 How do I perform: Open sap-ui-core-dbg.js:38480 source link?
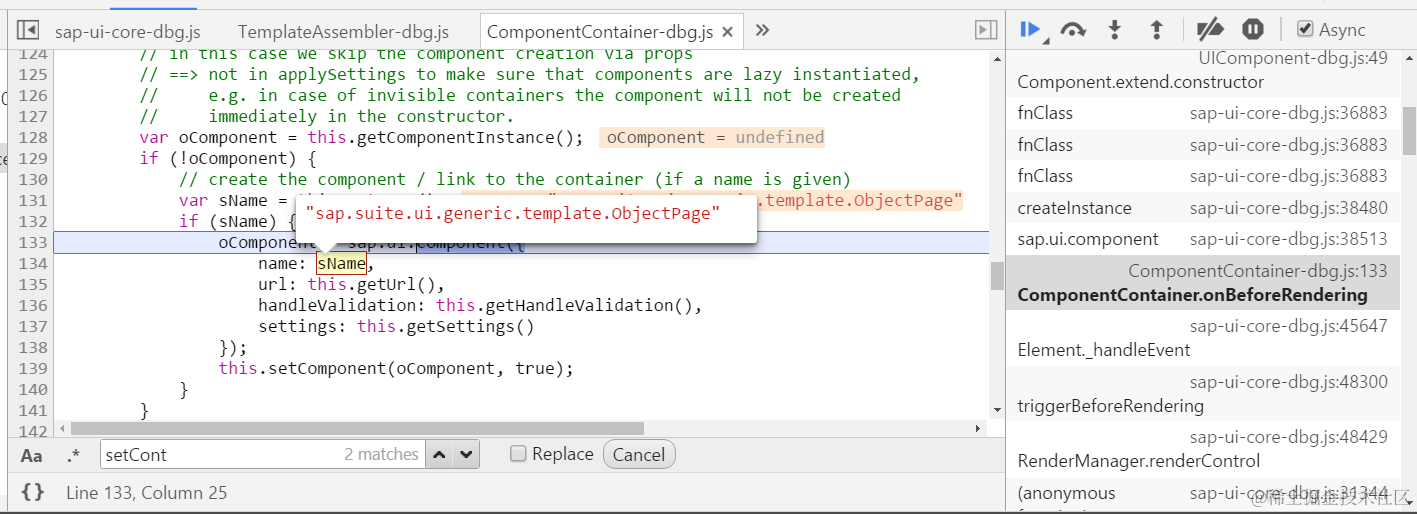click(1289, 208)
